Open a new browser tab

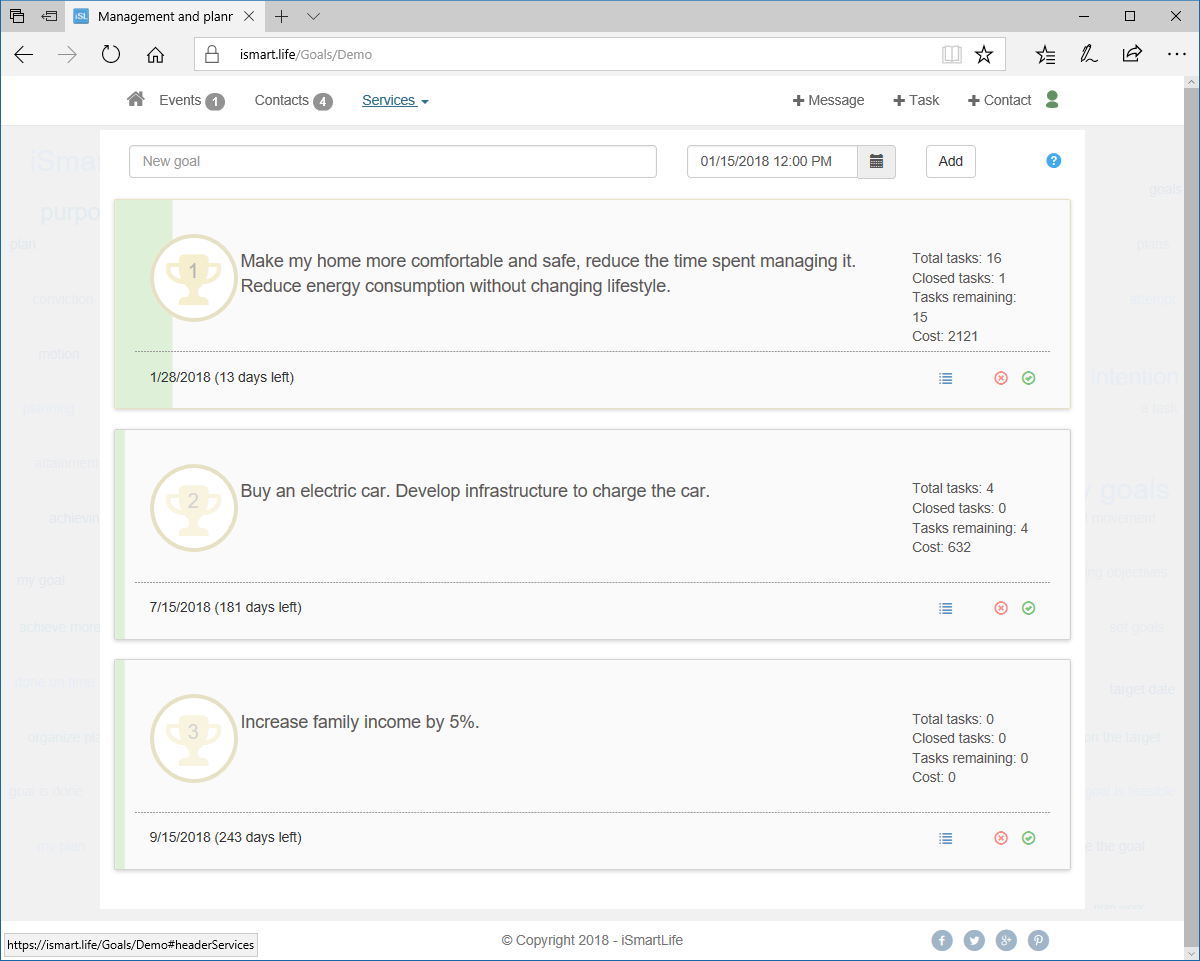tap(282, 16)
